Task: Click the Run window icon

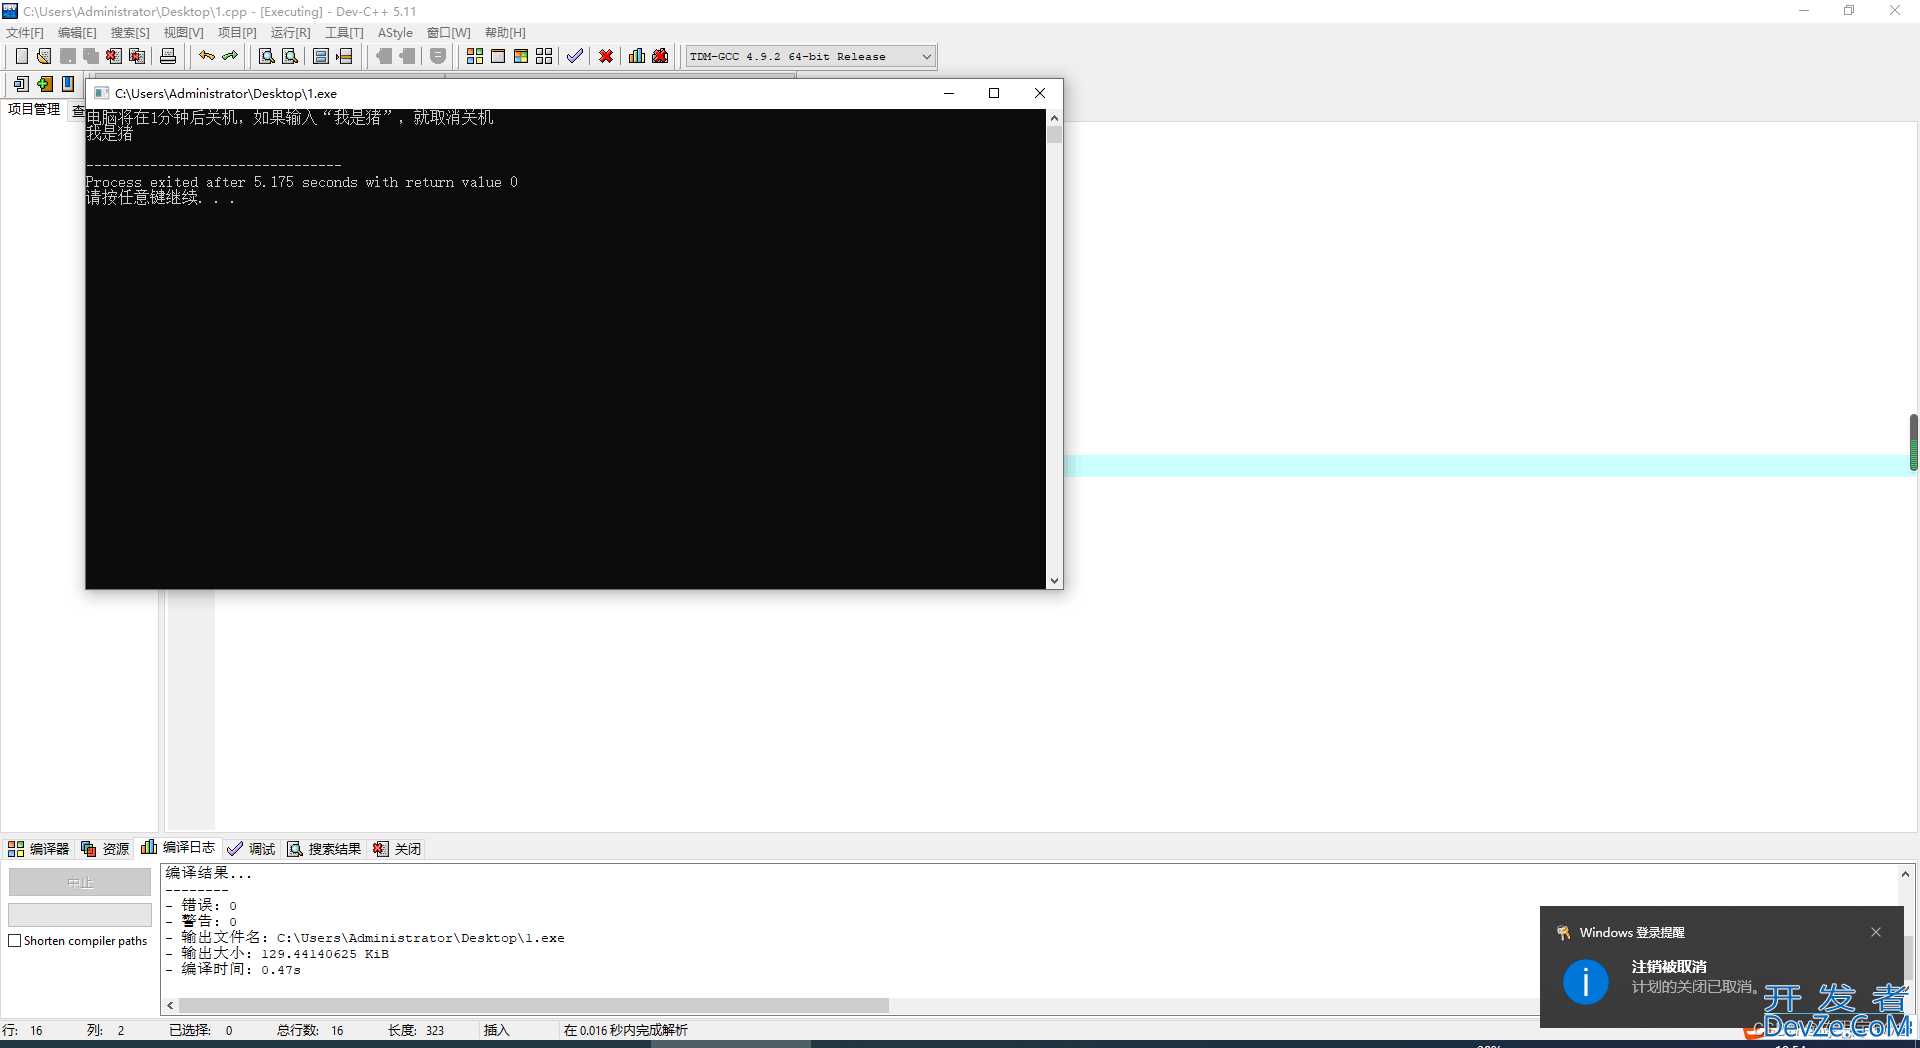Action: coord(498,56)
